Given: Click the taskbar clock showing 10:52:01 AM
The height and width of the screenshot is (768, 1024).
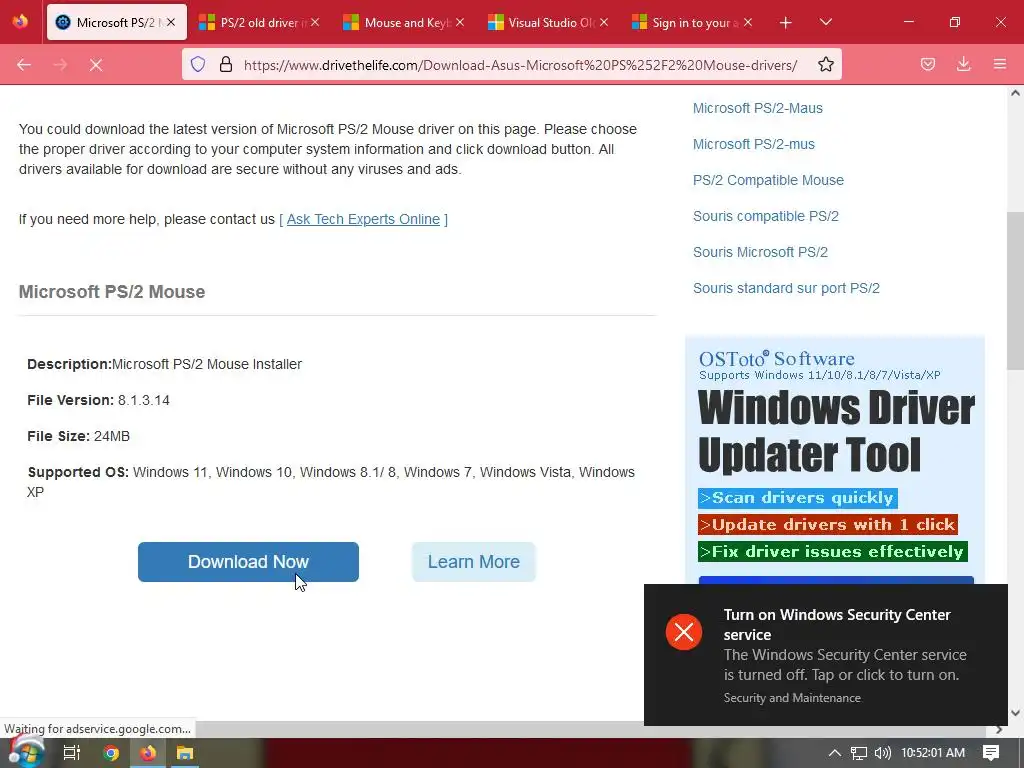Looking at the screenshot, I should point(933,753).
